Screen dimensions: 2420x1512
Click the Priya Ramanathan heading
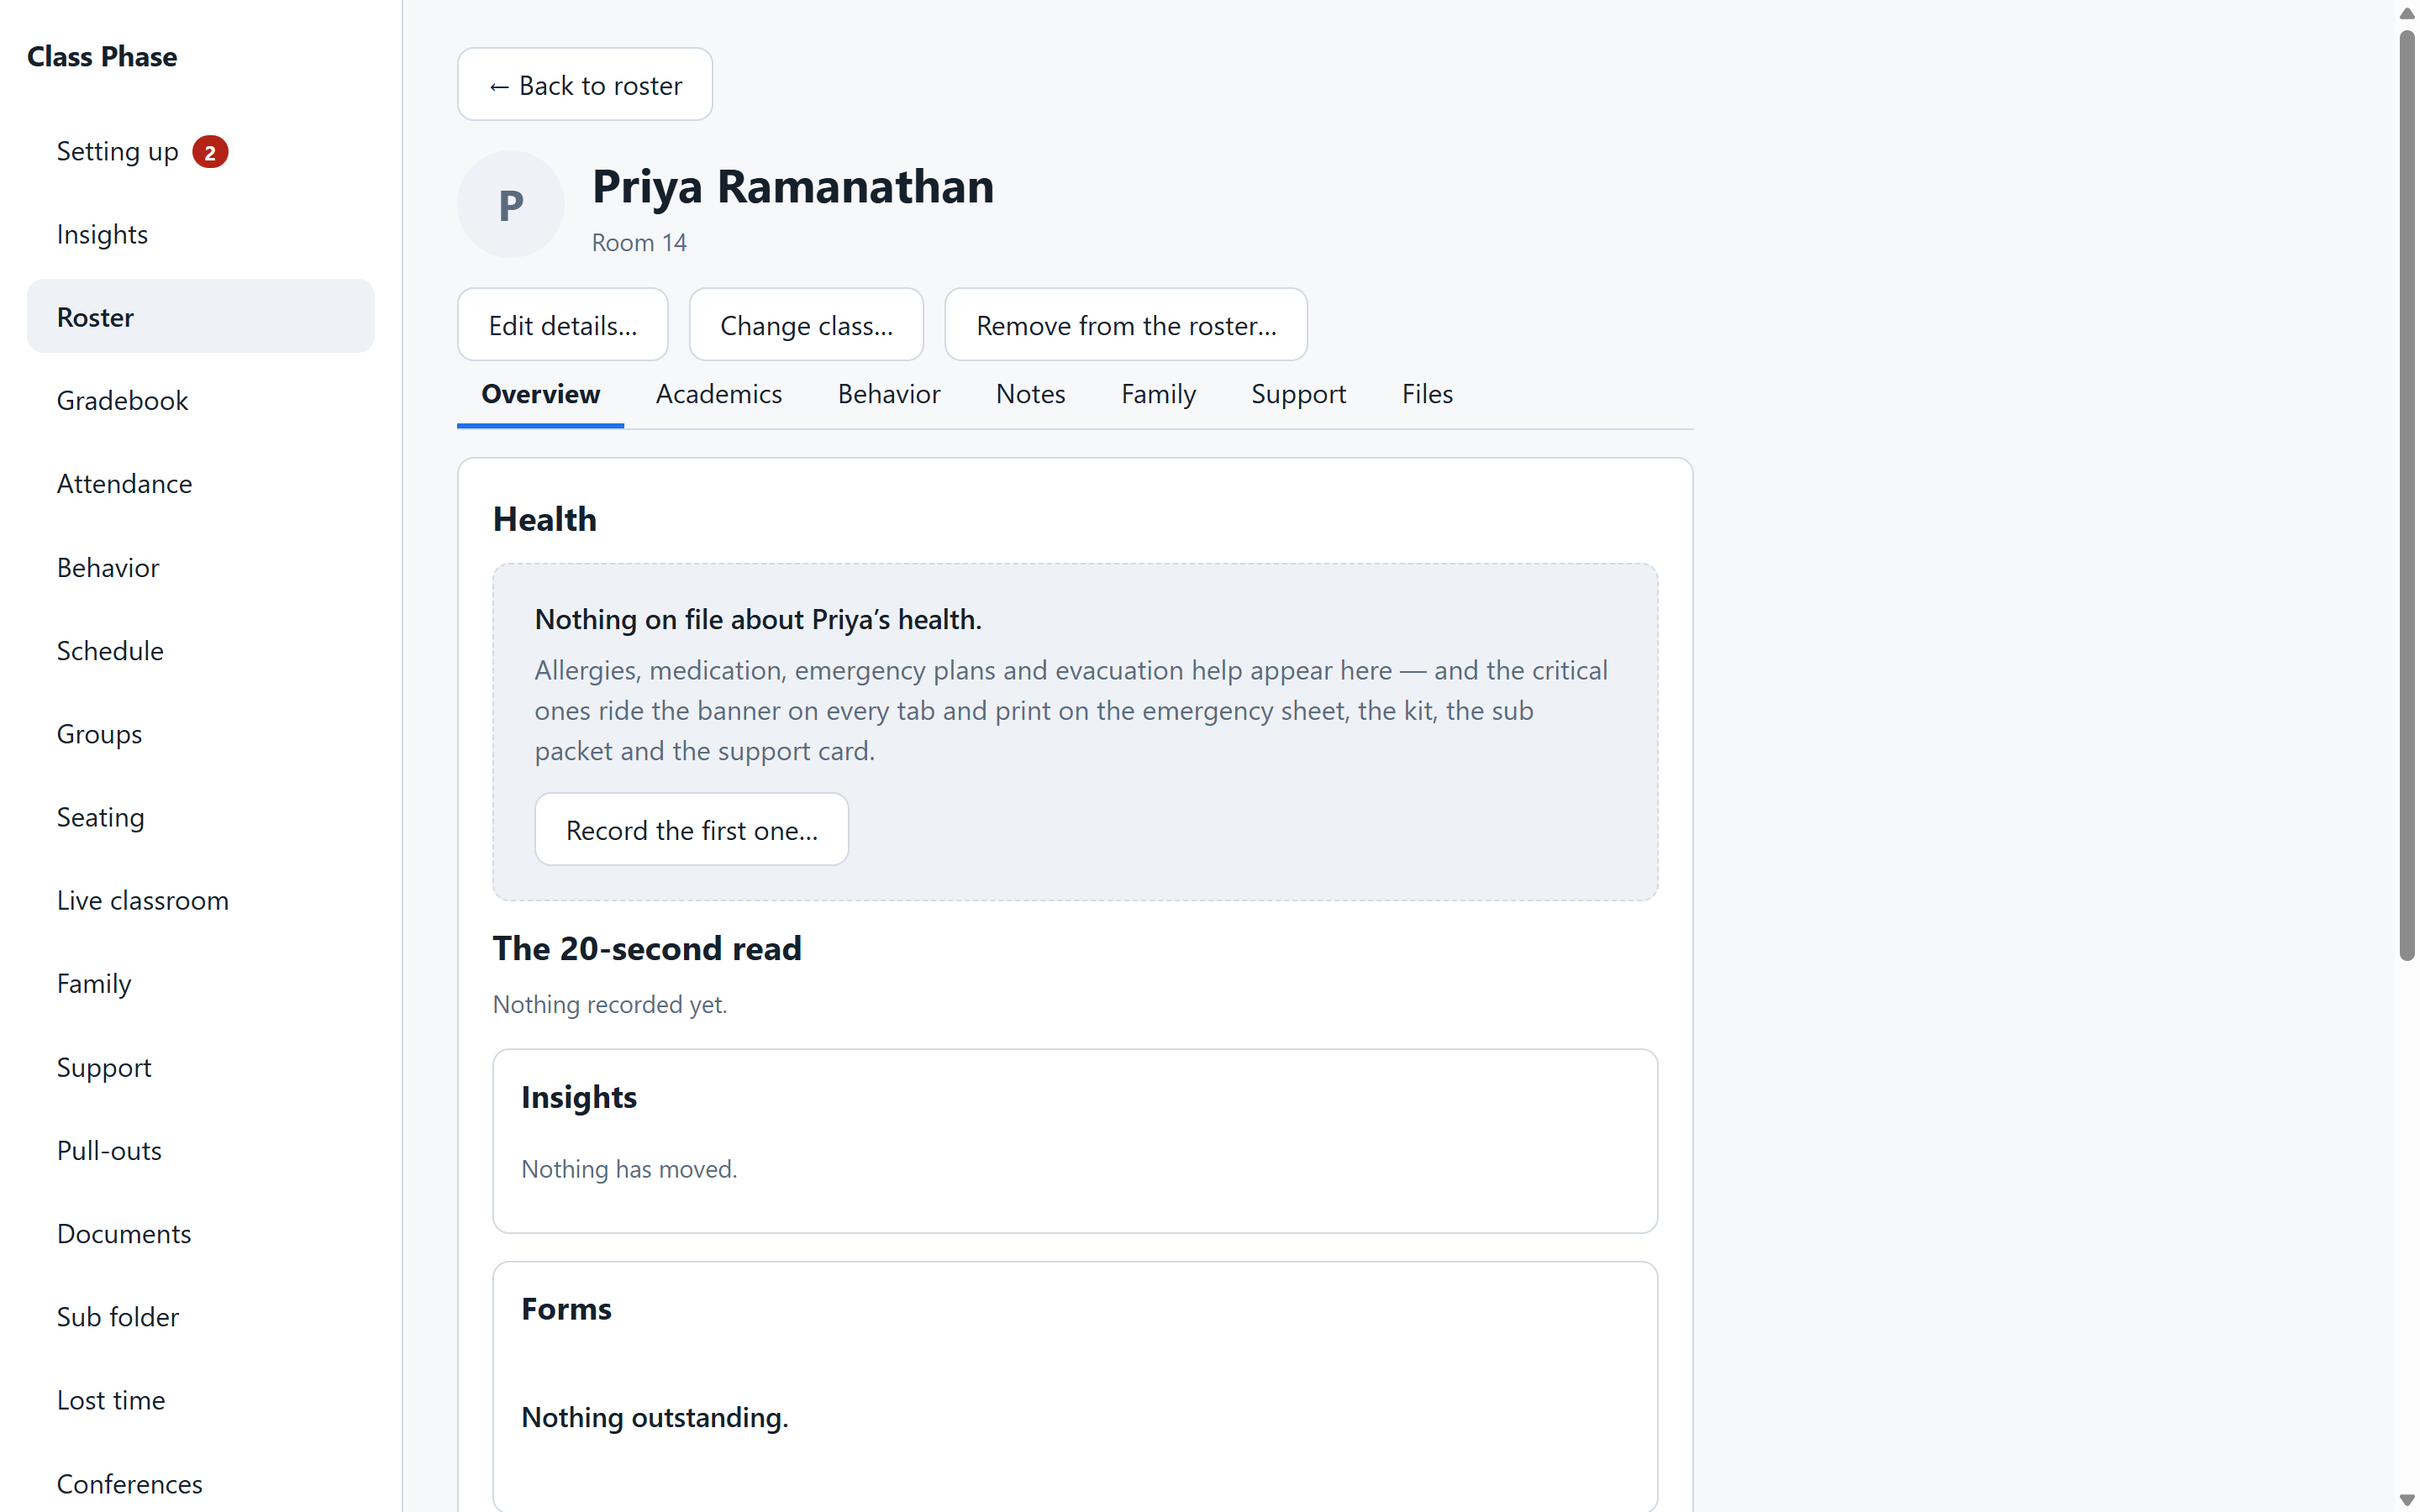(x=793, y=187)
